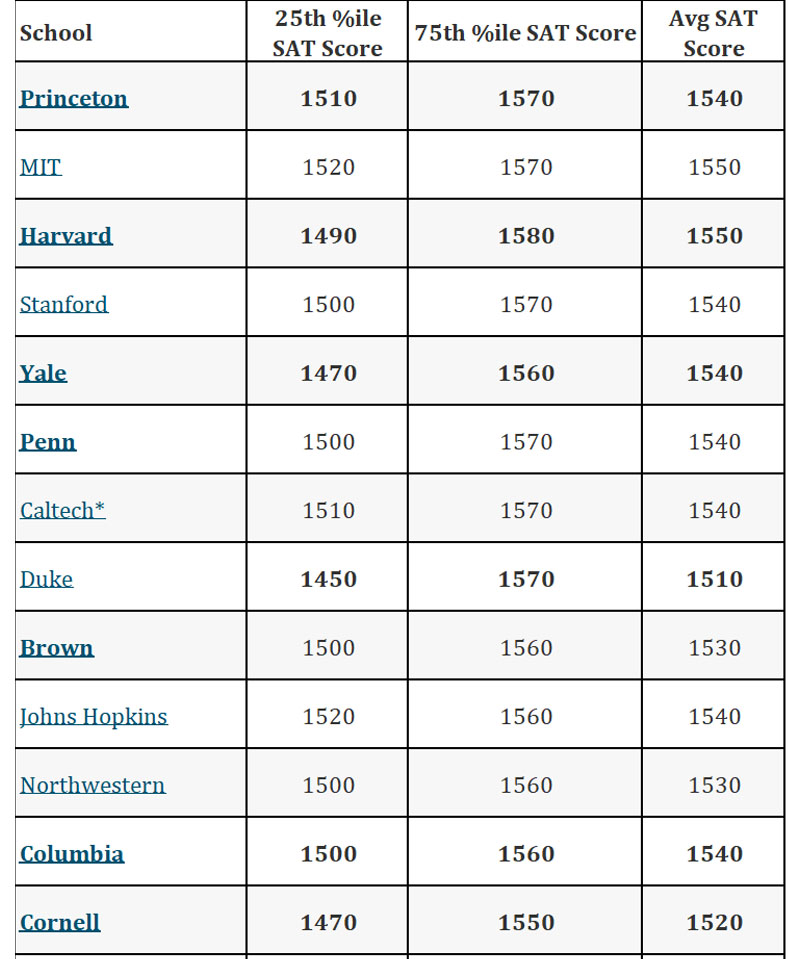The image size is (800, 959).
Task: Click the Johns Hopkins link
Action: [x=94, y=716]
